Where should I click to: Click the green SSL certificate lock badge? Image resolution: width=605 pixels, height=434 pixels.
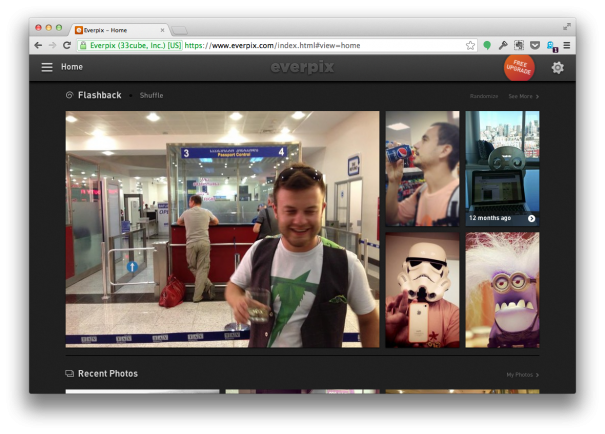point(130,46)
